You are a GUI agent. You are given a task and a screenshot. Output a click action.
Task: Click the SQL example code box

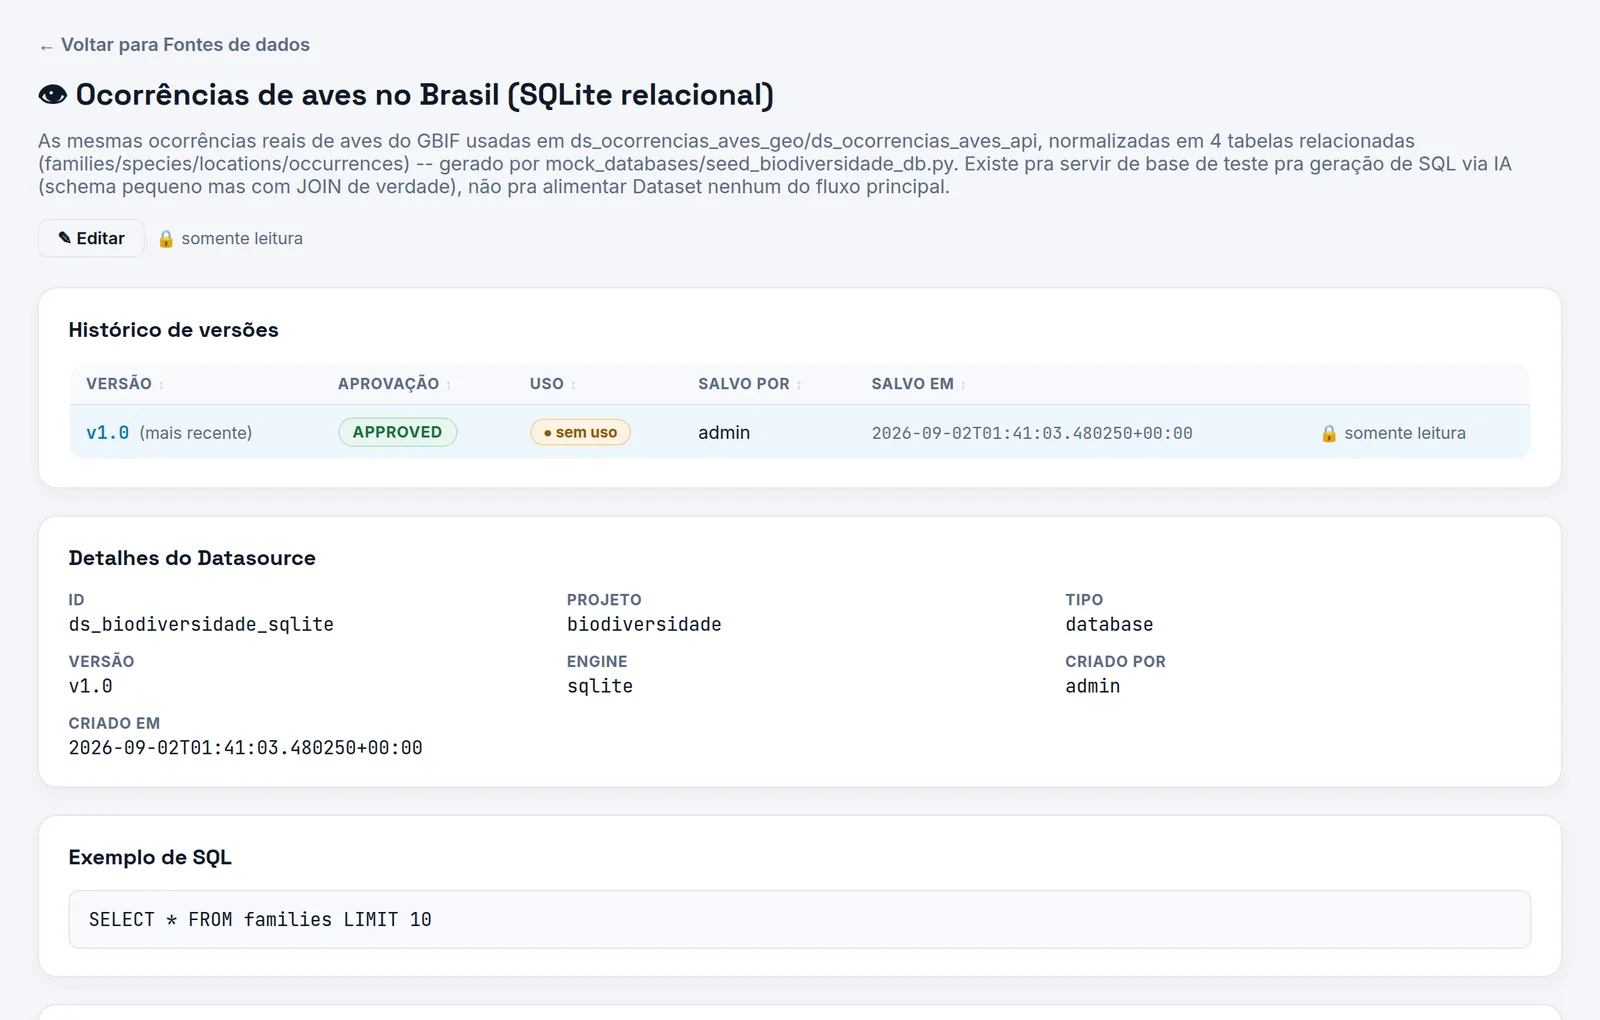799,919
